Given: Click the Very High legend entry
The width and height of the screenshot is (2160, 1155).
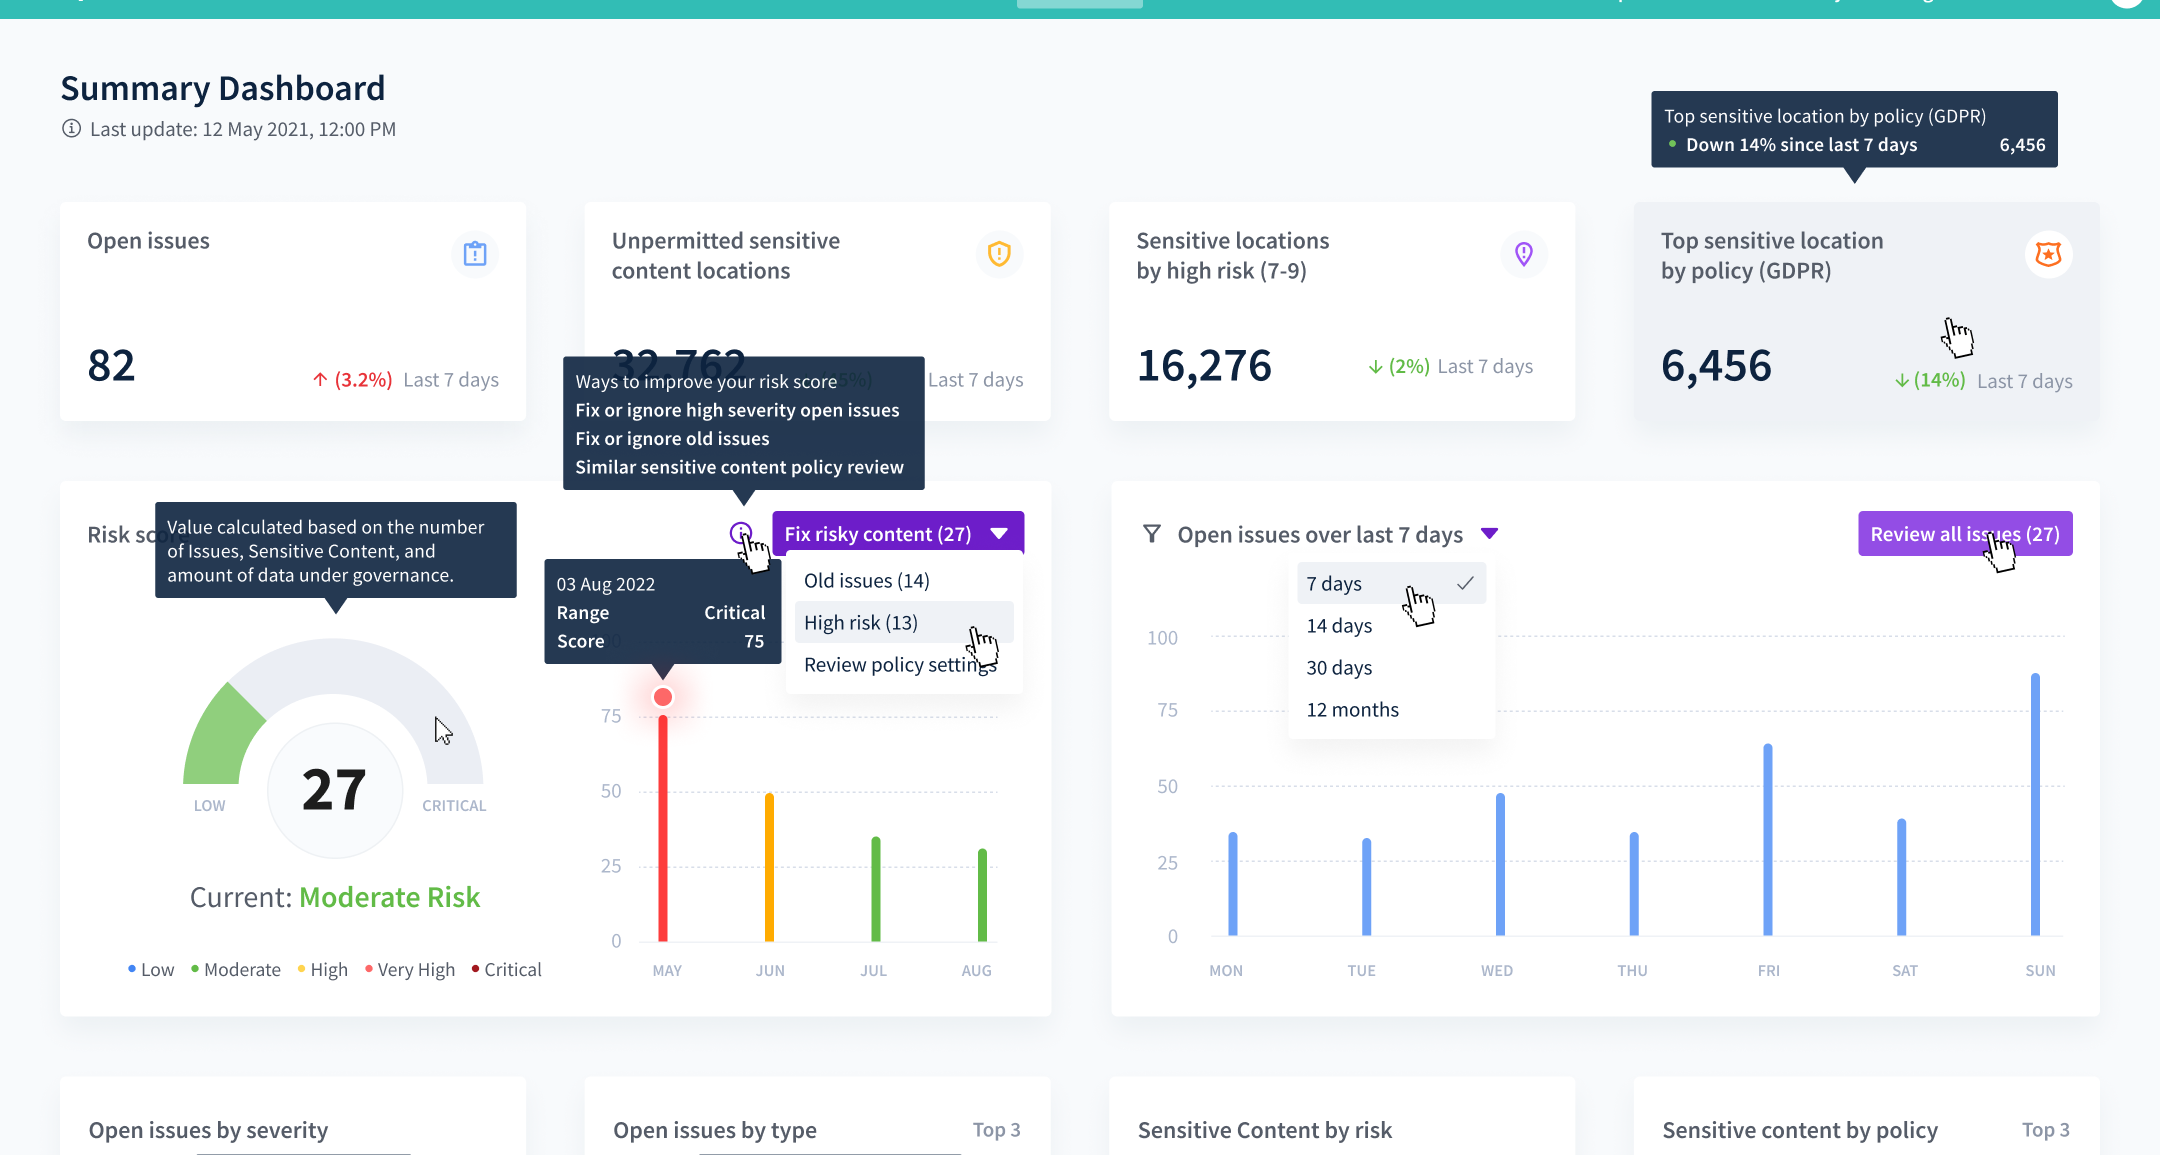Looking at the screenshot, I should point(410,970).
